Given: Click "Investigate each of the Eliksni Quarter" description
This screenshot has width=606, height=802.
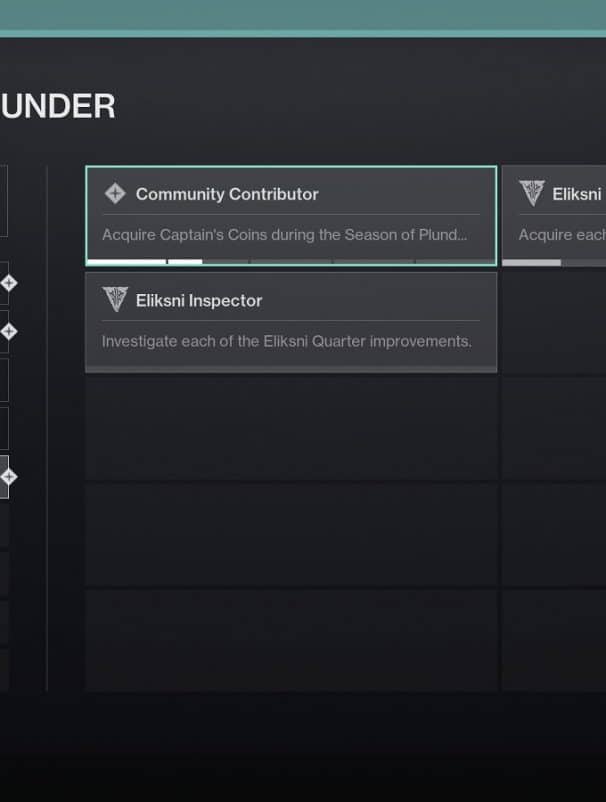Looking at the screenshot, I should click(286, 341).
